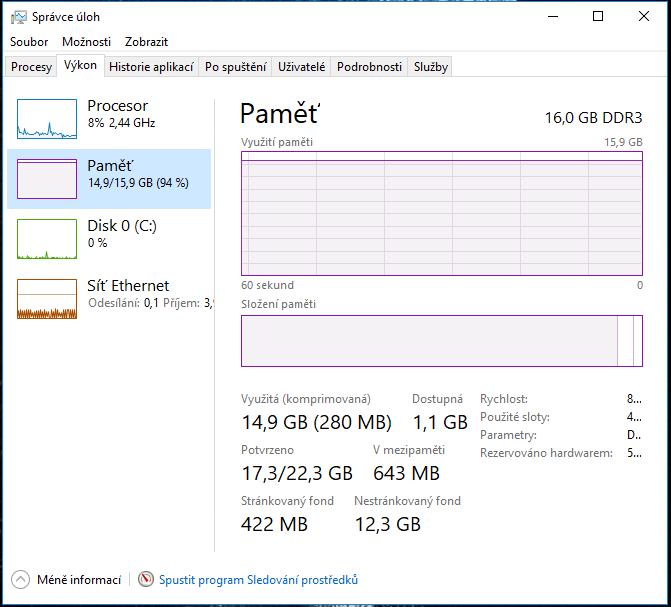Select the Procesor mini graph thumbnail
The image size is (671, 607).
(47, 119)
